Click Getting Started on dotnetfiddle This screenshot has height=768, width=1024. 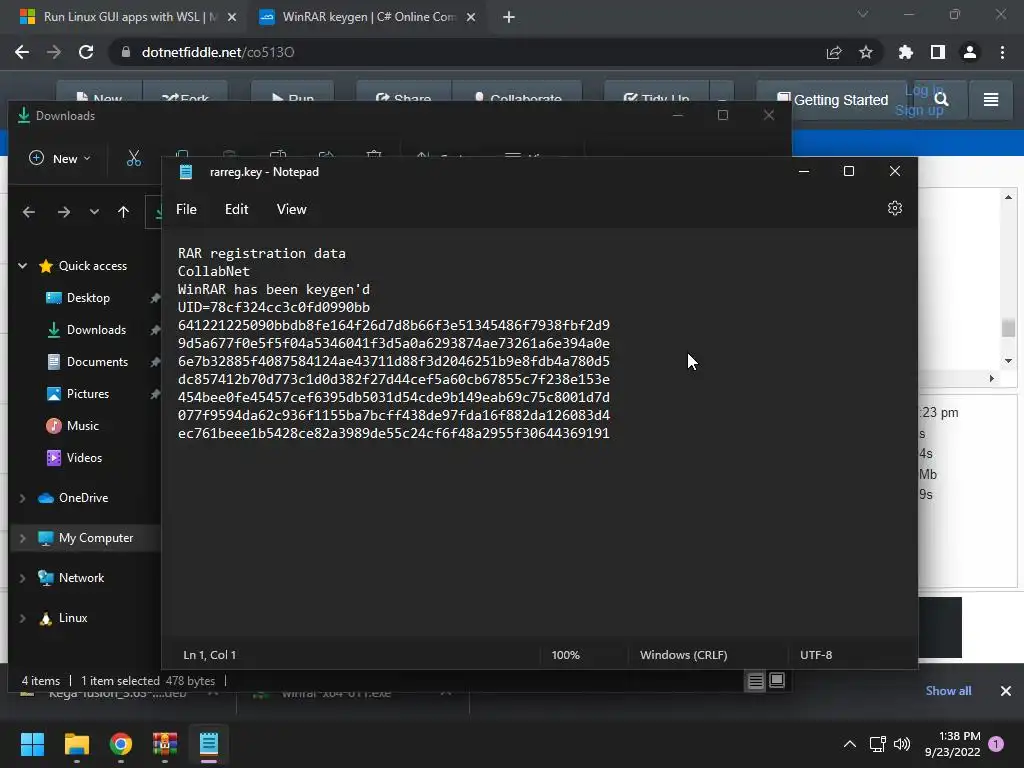click(833, 100)
